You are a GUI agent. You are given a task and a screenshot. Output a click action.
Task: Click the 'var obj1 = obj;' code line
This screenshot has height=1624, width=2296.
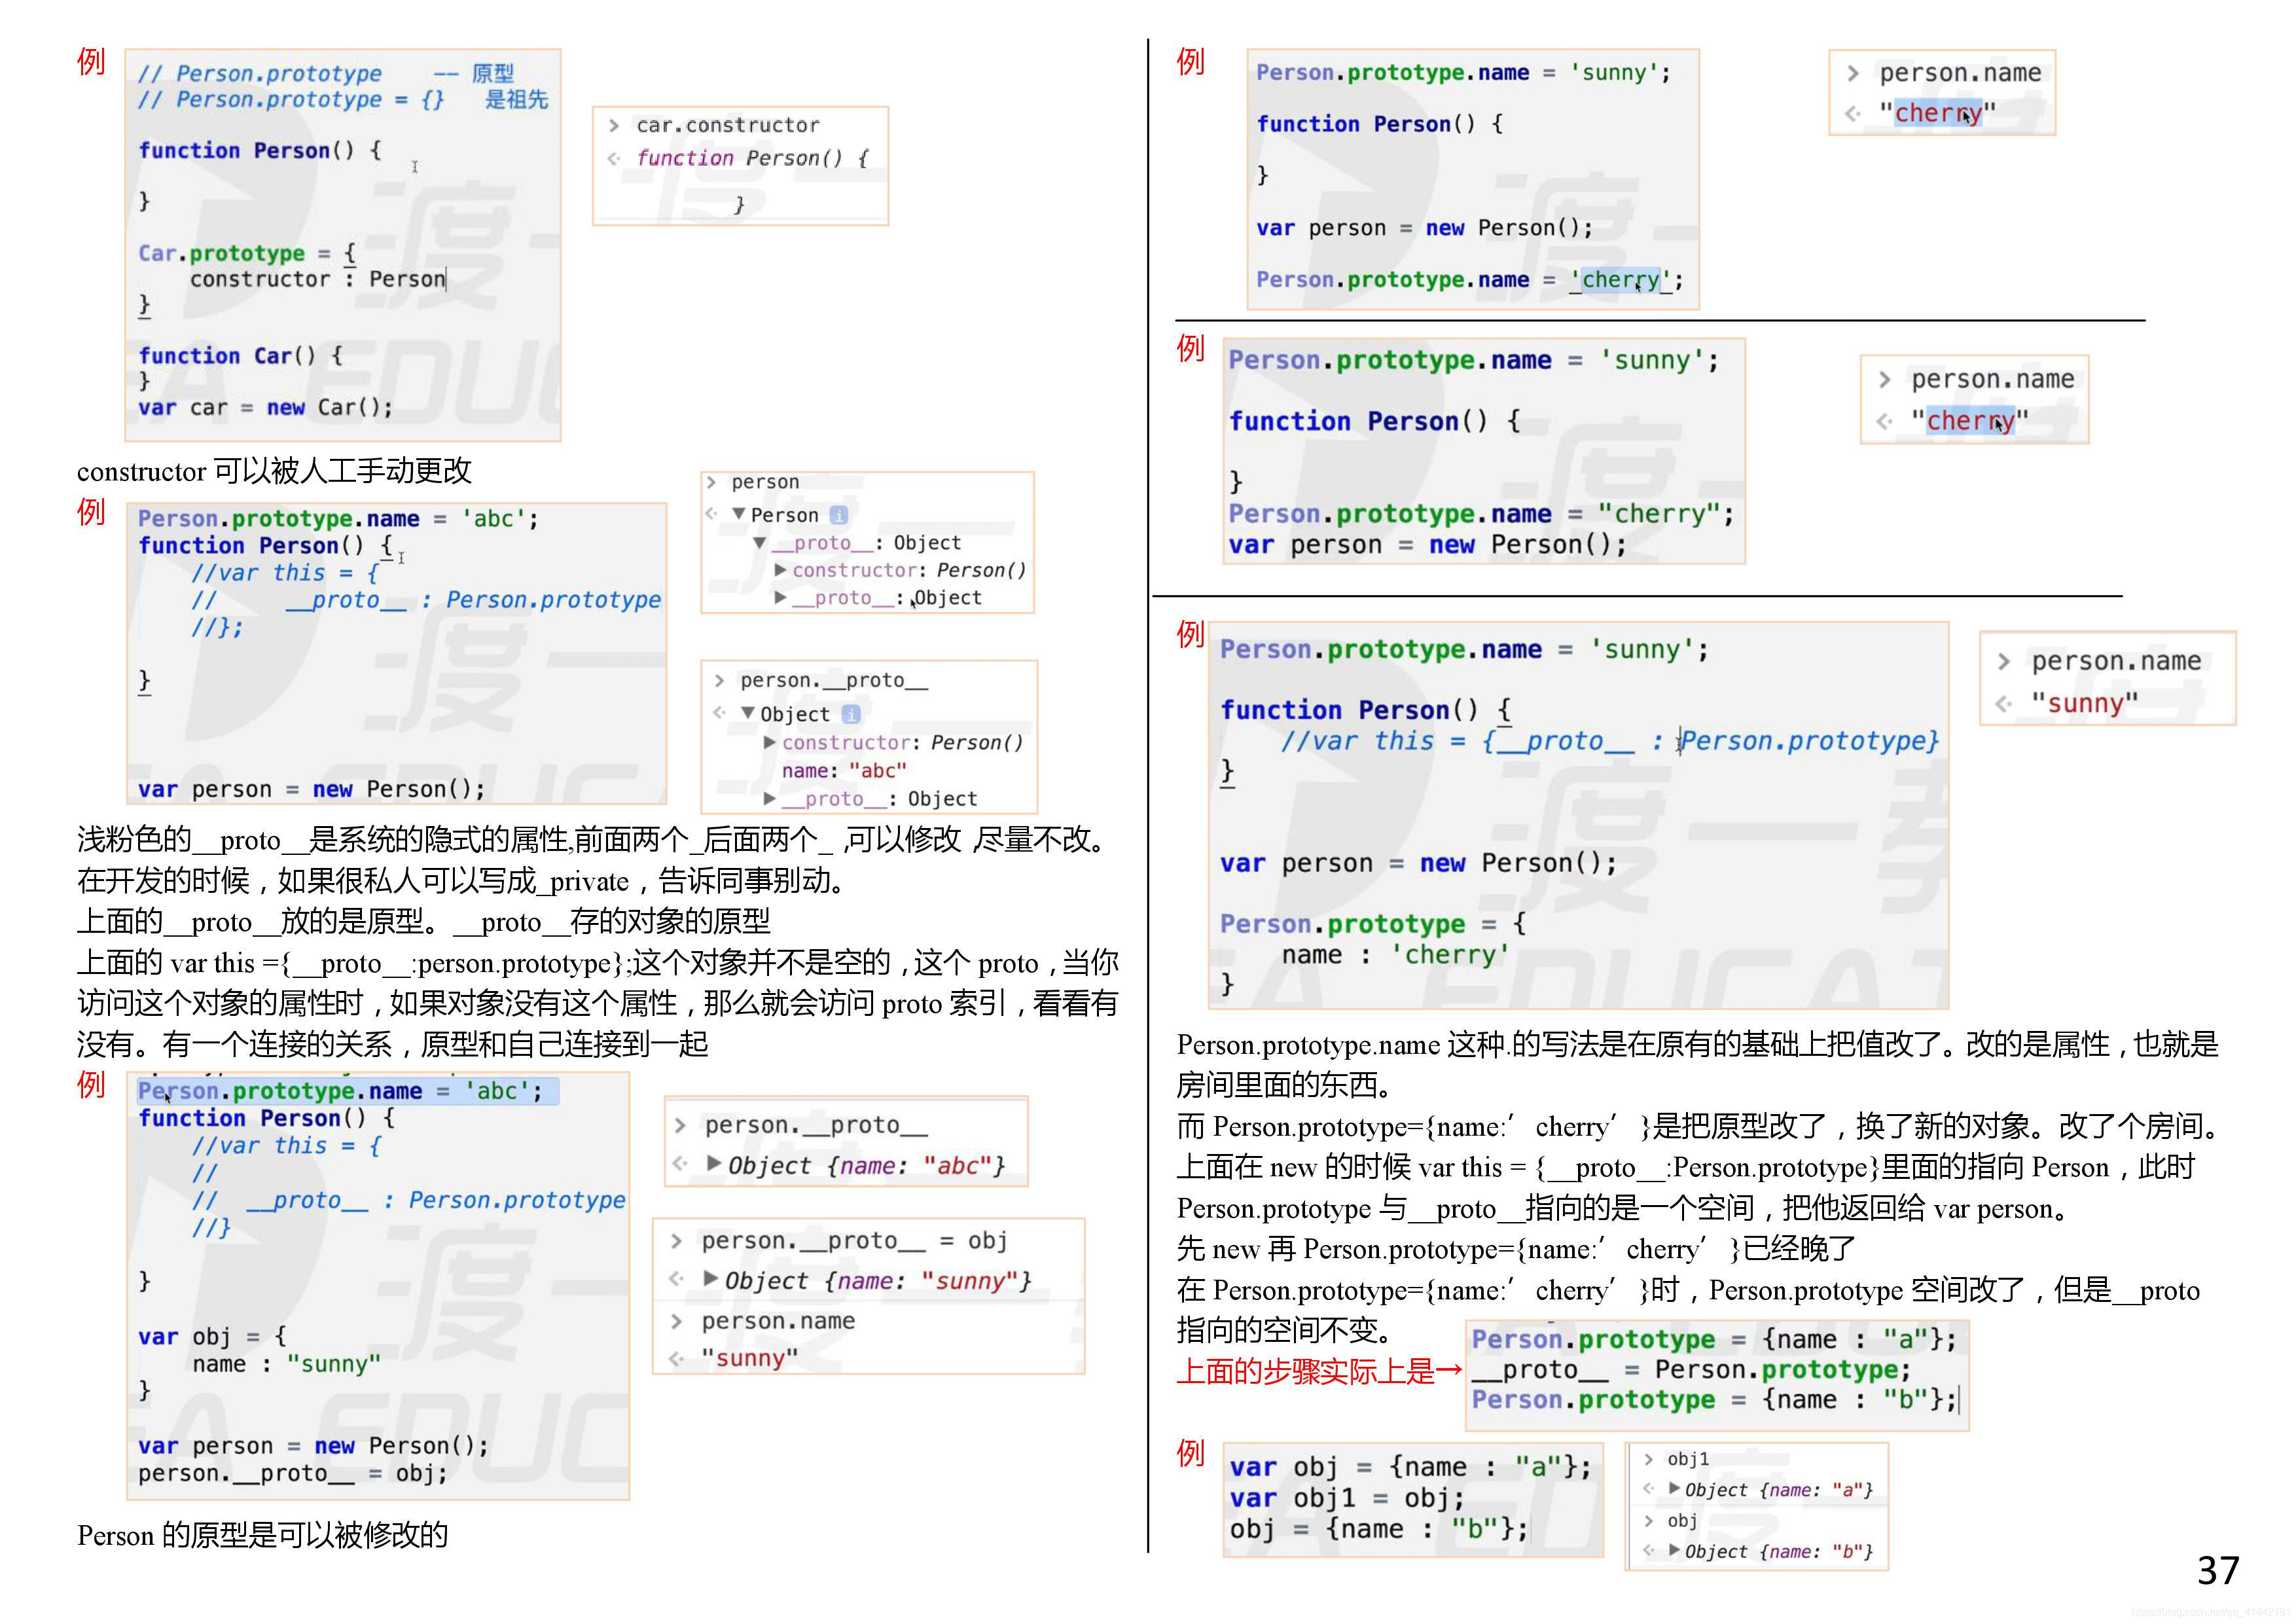1347,1498
